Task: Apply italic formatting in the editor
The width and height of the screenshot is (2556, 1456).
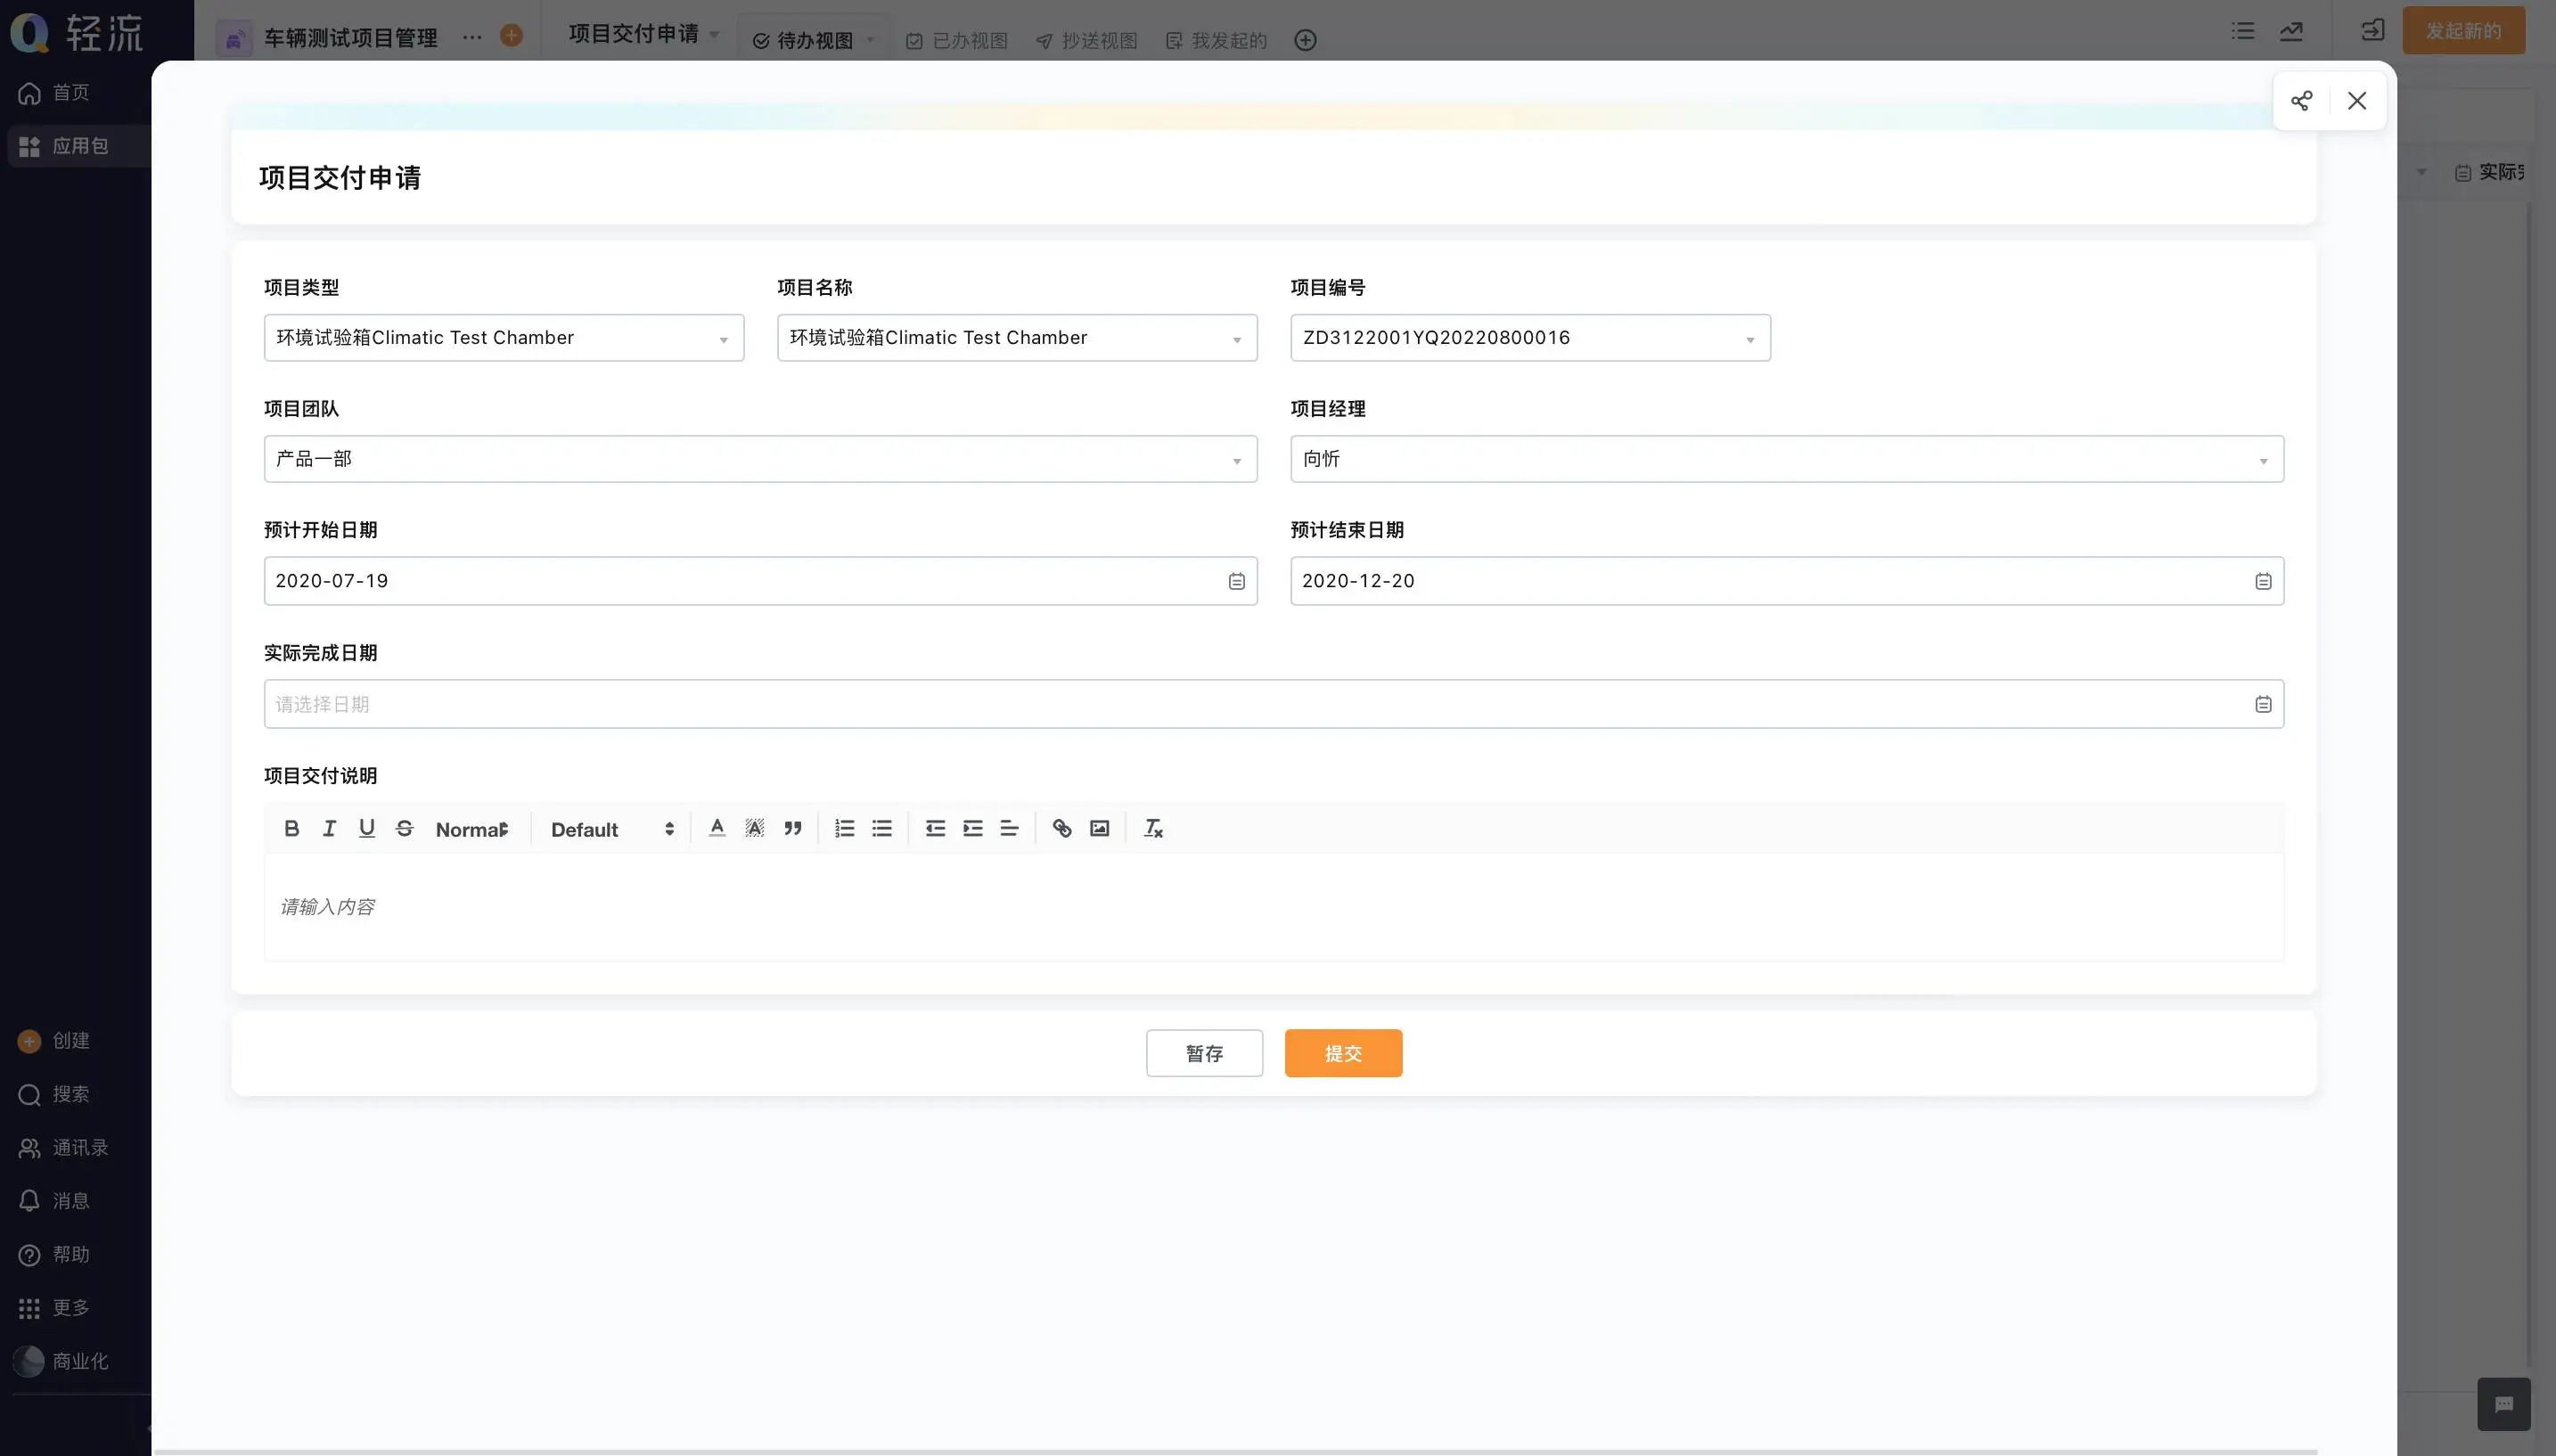Action: coord(329,828)
